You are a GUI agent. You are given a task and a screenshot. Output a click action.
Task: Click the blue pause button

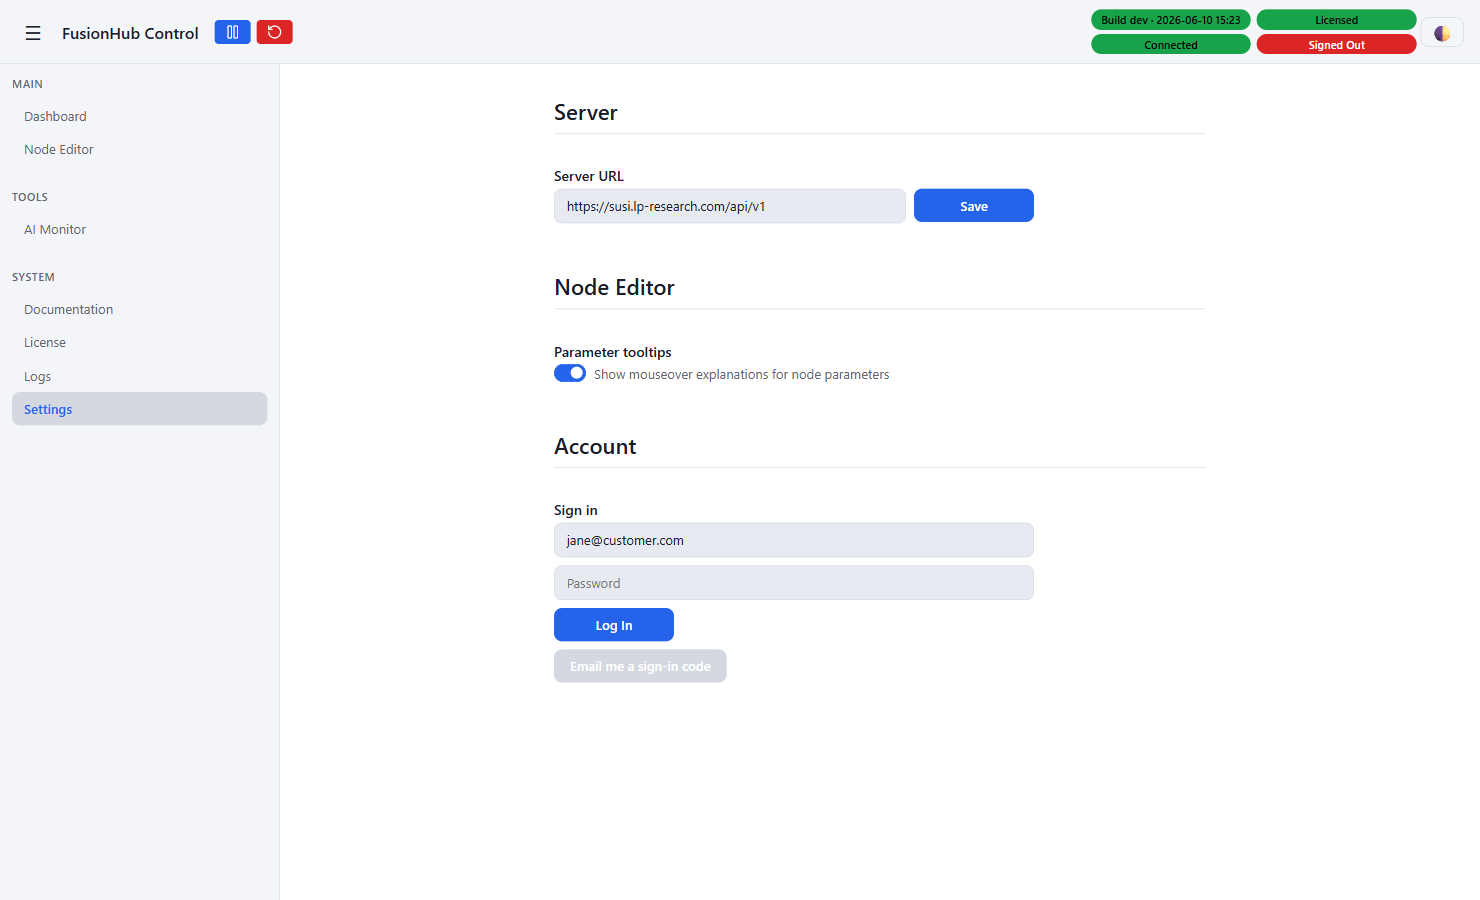coord(232,32)
